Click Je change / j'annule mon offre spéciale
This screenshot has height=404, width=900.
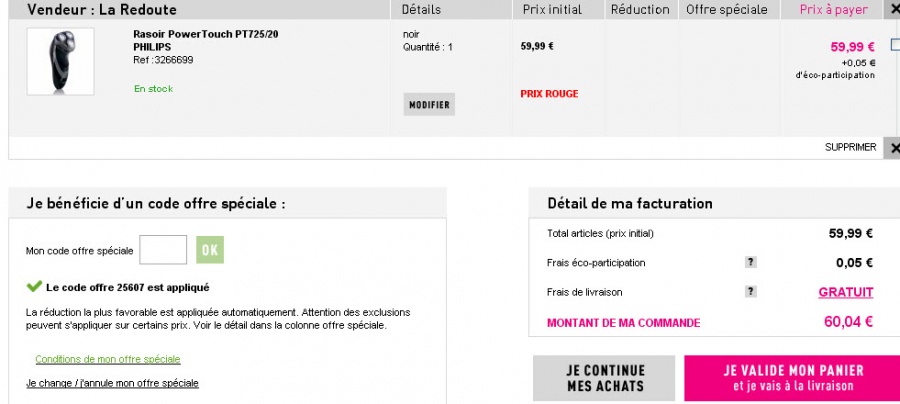click(112, 383)
